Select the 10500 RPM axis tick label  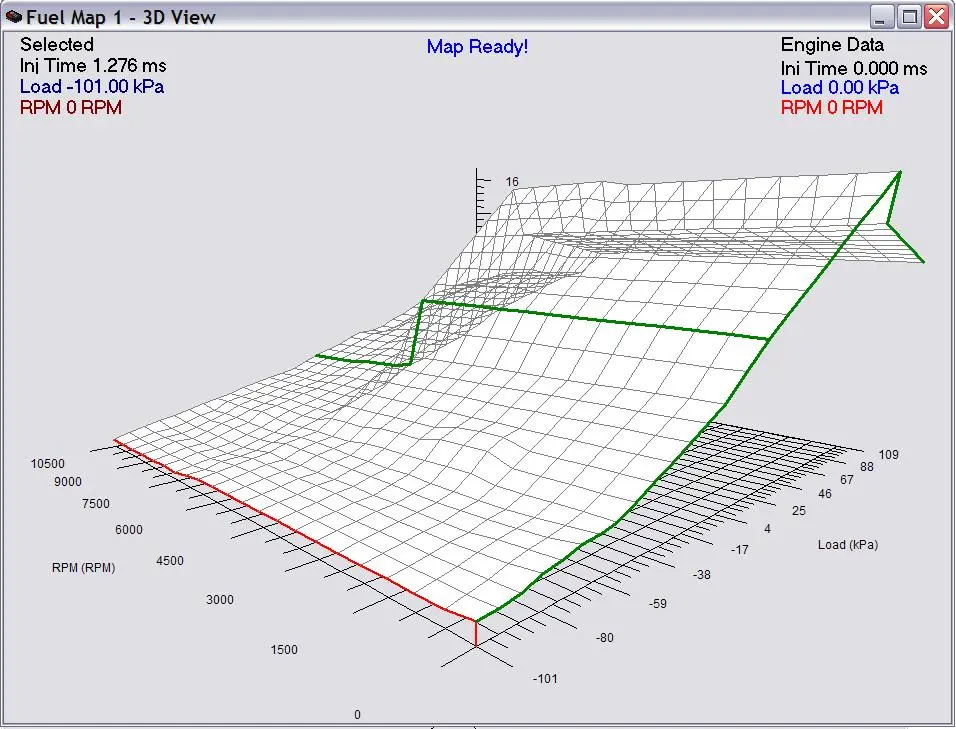[48, 463]
